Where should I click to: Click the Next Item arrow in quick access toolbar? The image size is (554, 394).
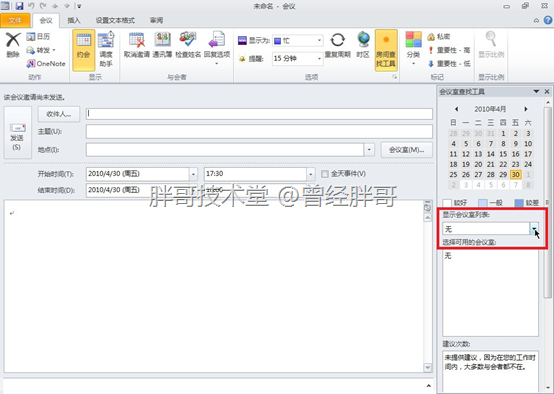pos(67,6)
